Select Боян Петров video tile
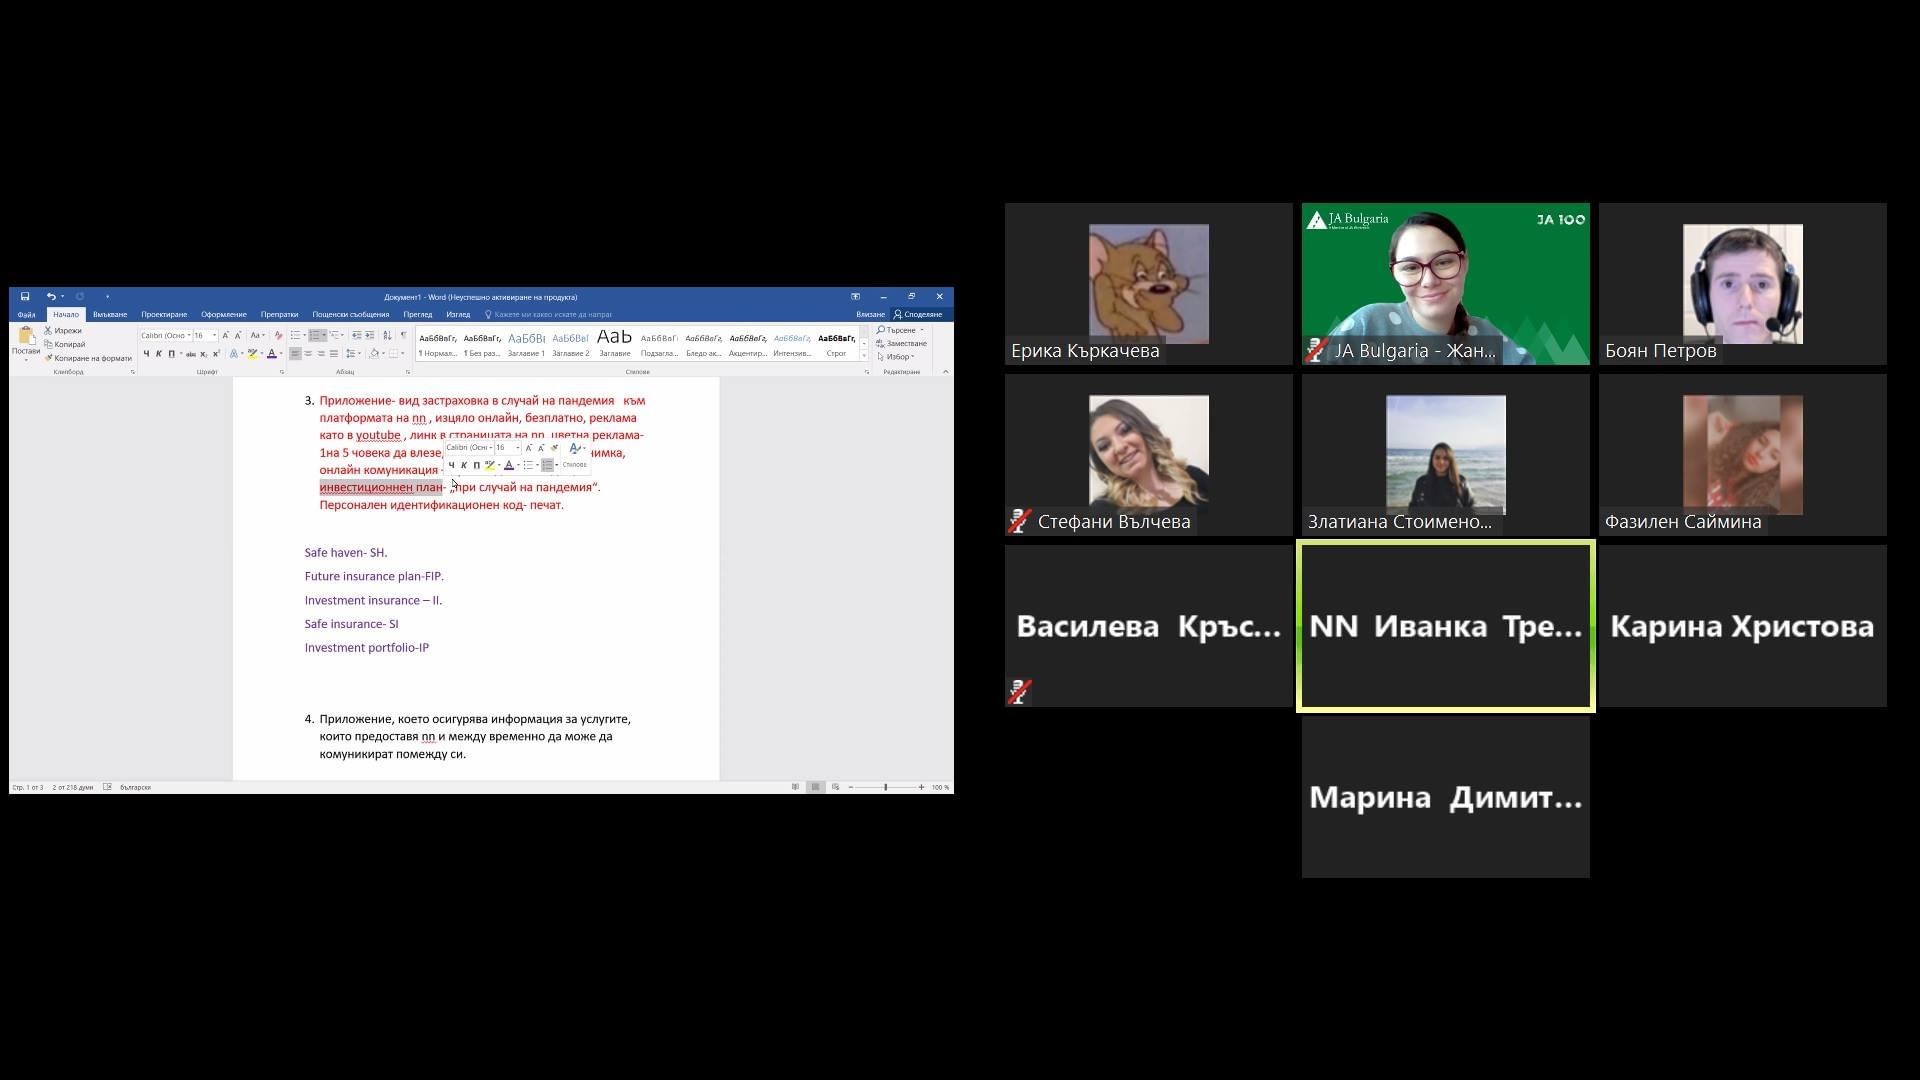This screenshot has width=1920, height=1080. [1742, 284]
